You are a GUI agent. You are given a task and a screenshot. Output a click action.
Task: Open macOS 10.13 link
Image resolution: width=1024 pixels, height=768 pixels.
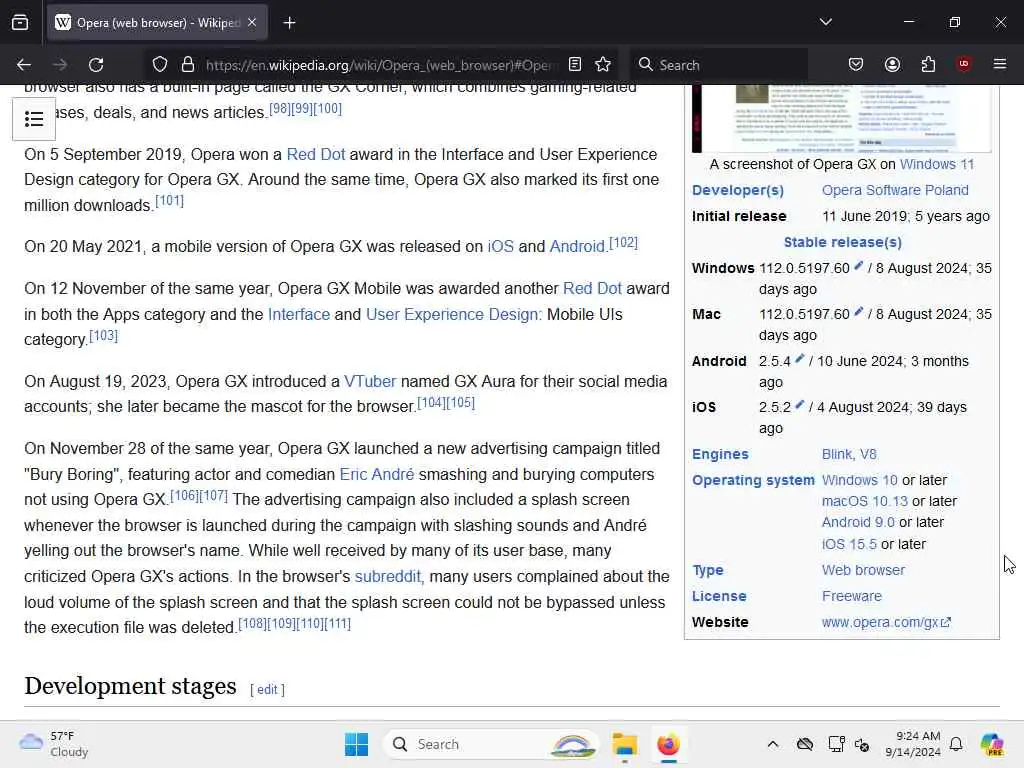pos(865,501)
